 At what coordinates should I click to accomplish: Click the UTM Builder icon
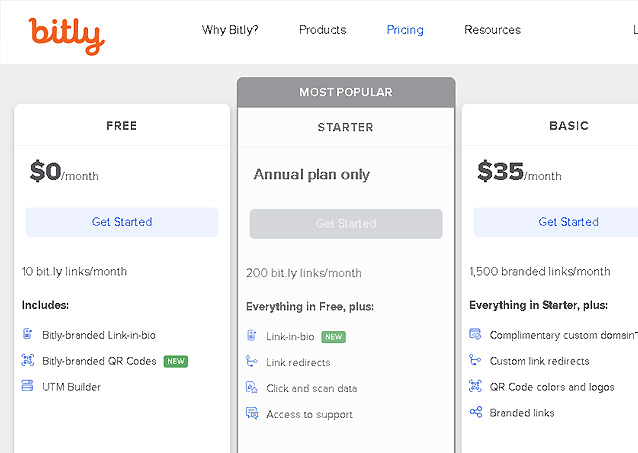27,386
